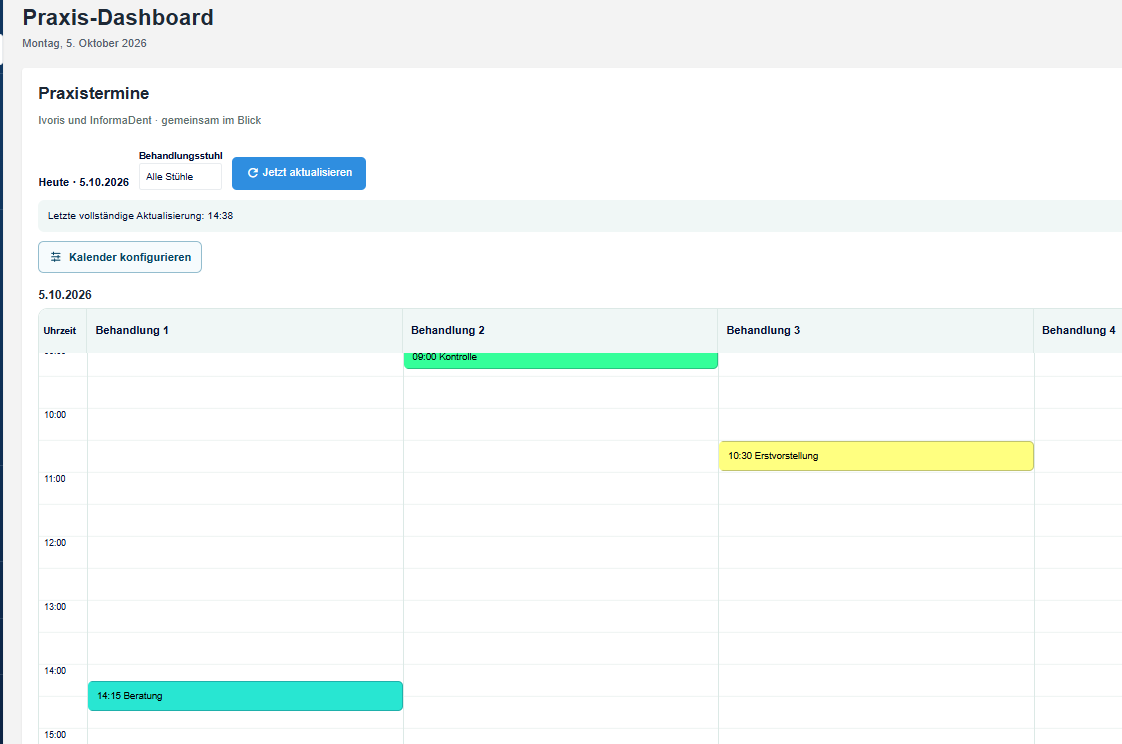Click the Jetzt aktualisieren button label

pyautogui.click(x=307, y=172)
